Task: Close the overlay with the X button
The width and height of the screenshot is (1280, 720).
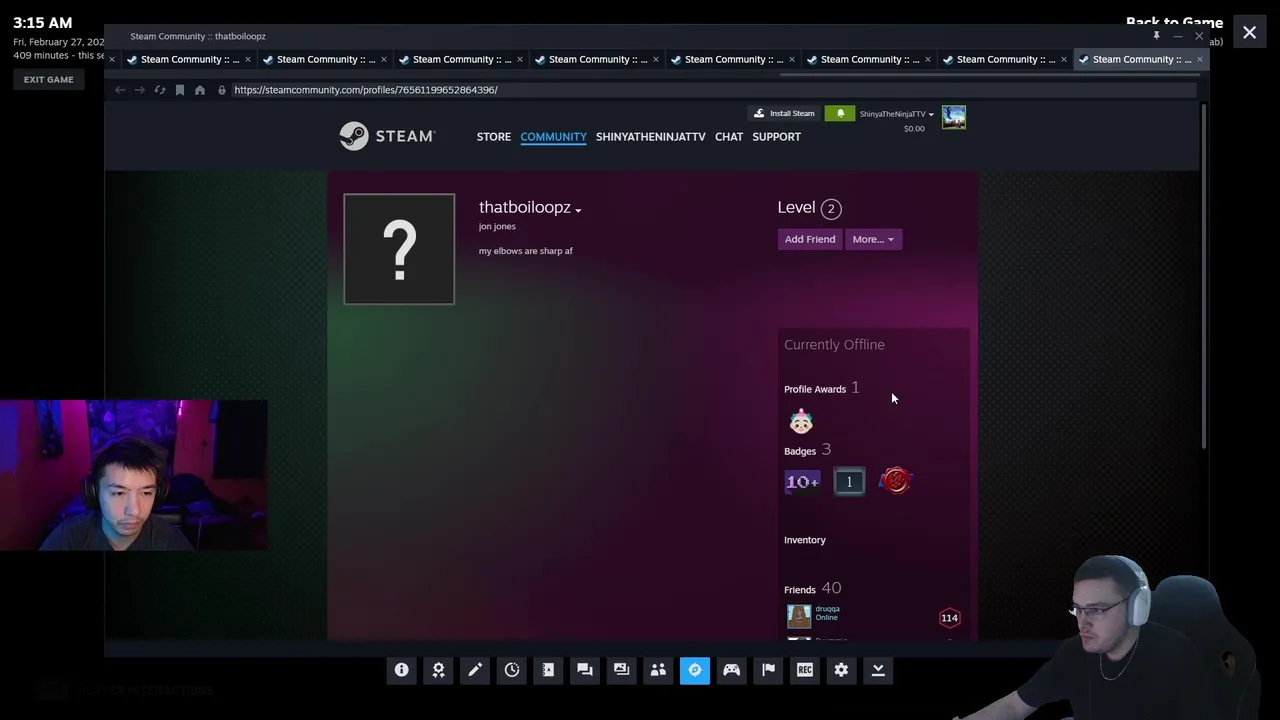Action: click(x=1250, y=33)
